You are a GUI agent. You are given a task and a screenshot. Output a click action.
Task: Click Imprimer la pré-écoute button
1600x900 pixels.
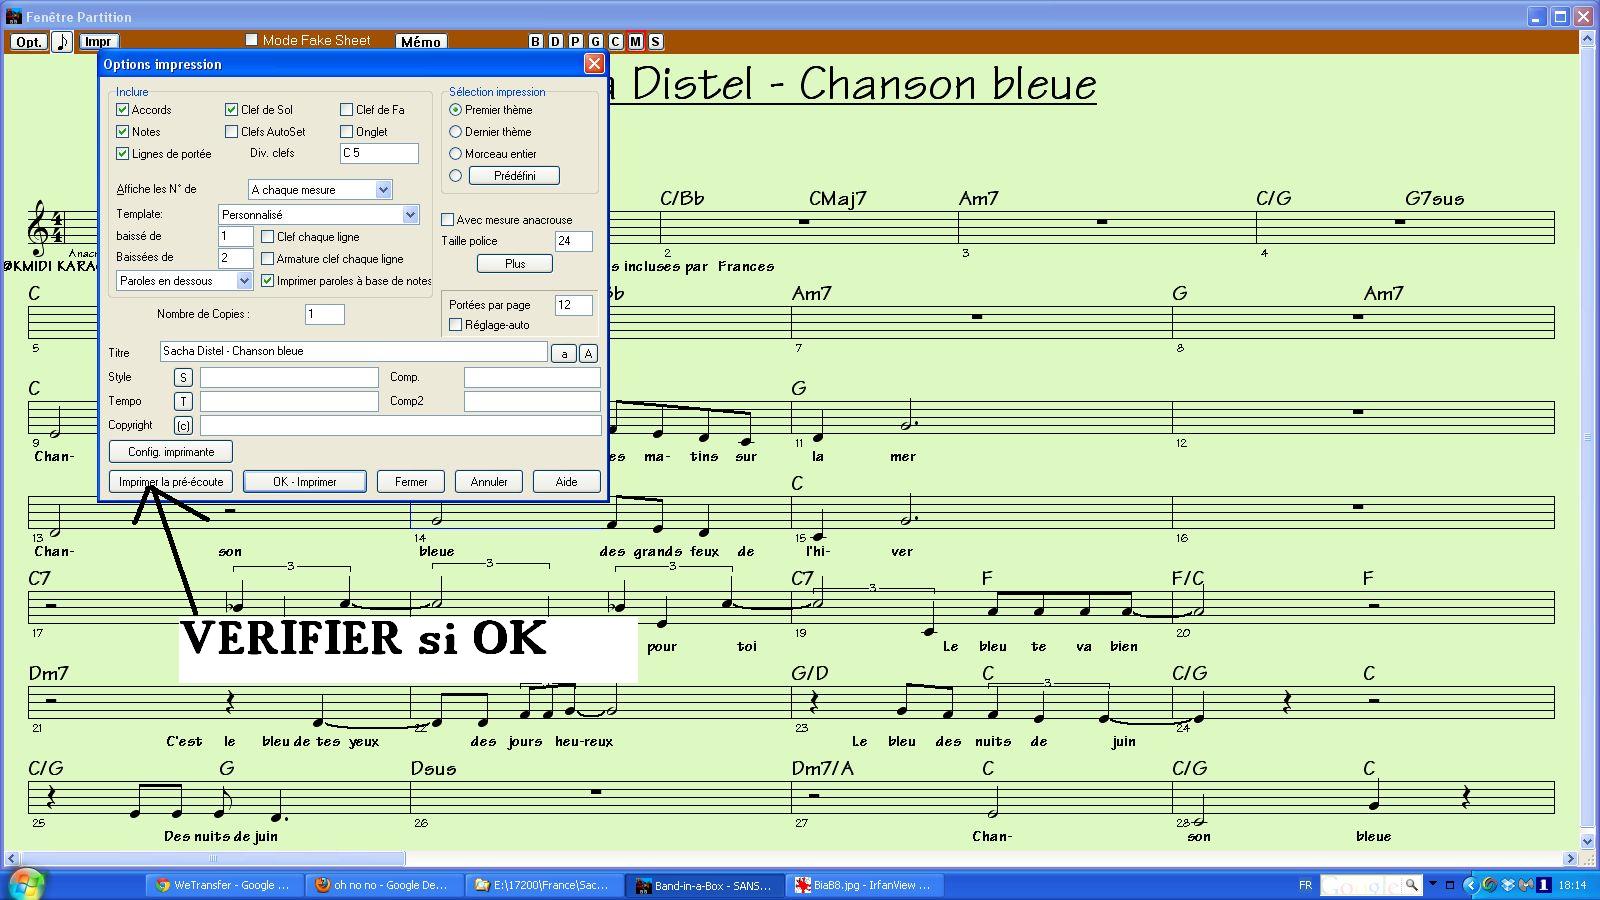click(171, 482)
